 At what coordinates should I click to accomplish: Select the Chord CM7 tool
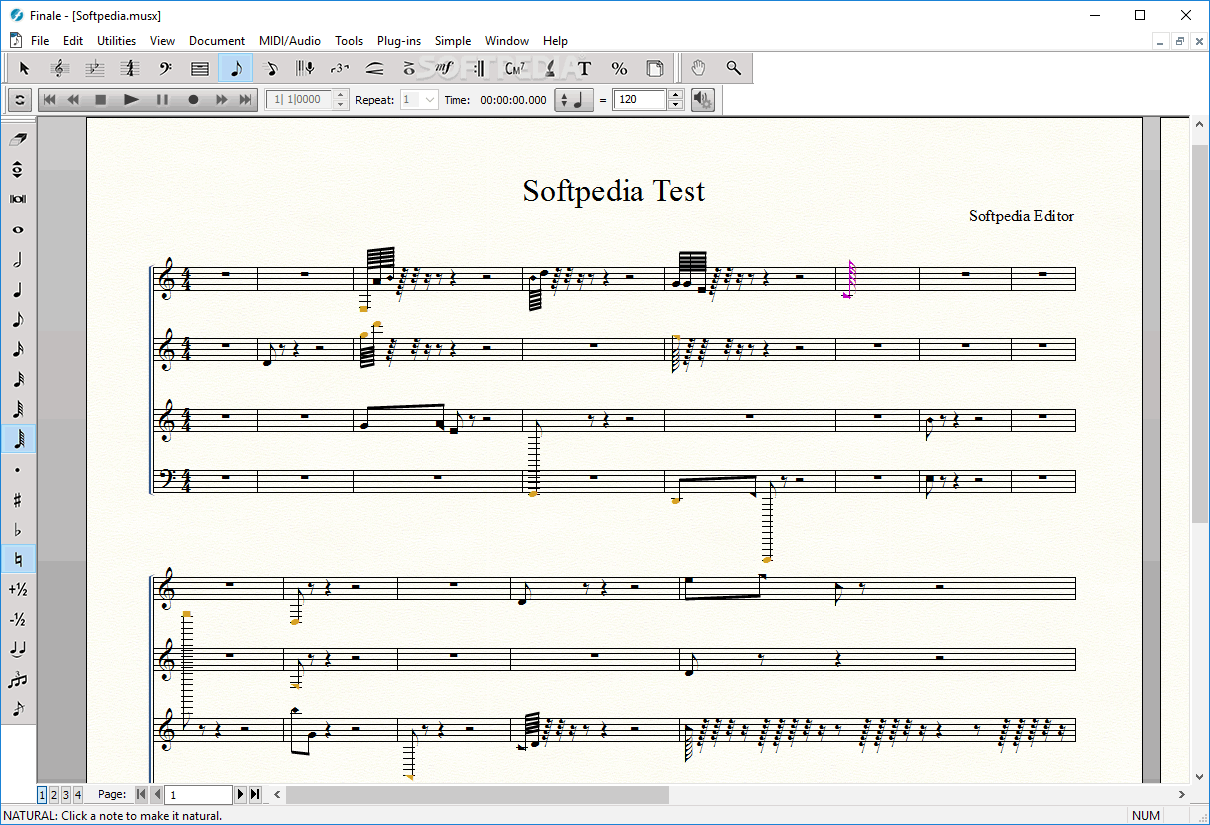514,68
